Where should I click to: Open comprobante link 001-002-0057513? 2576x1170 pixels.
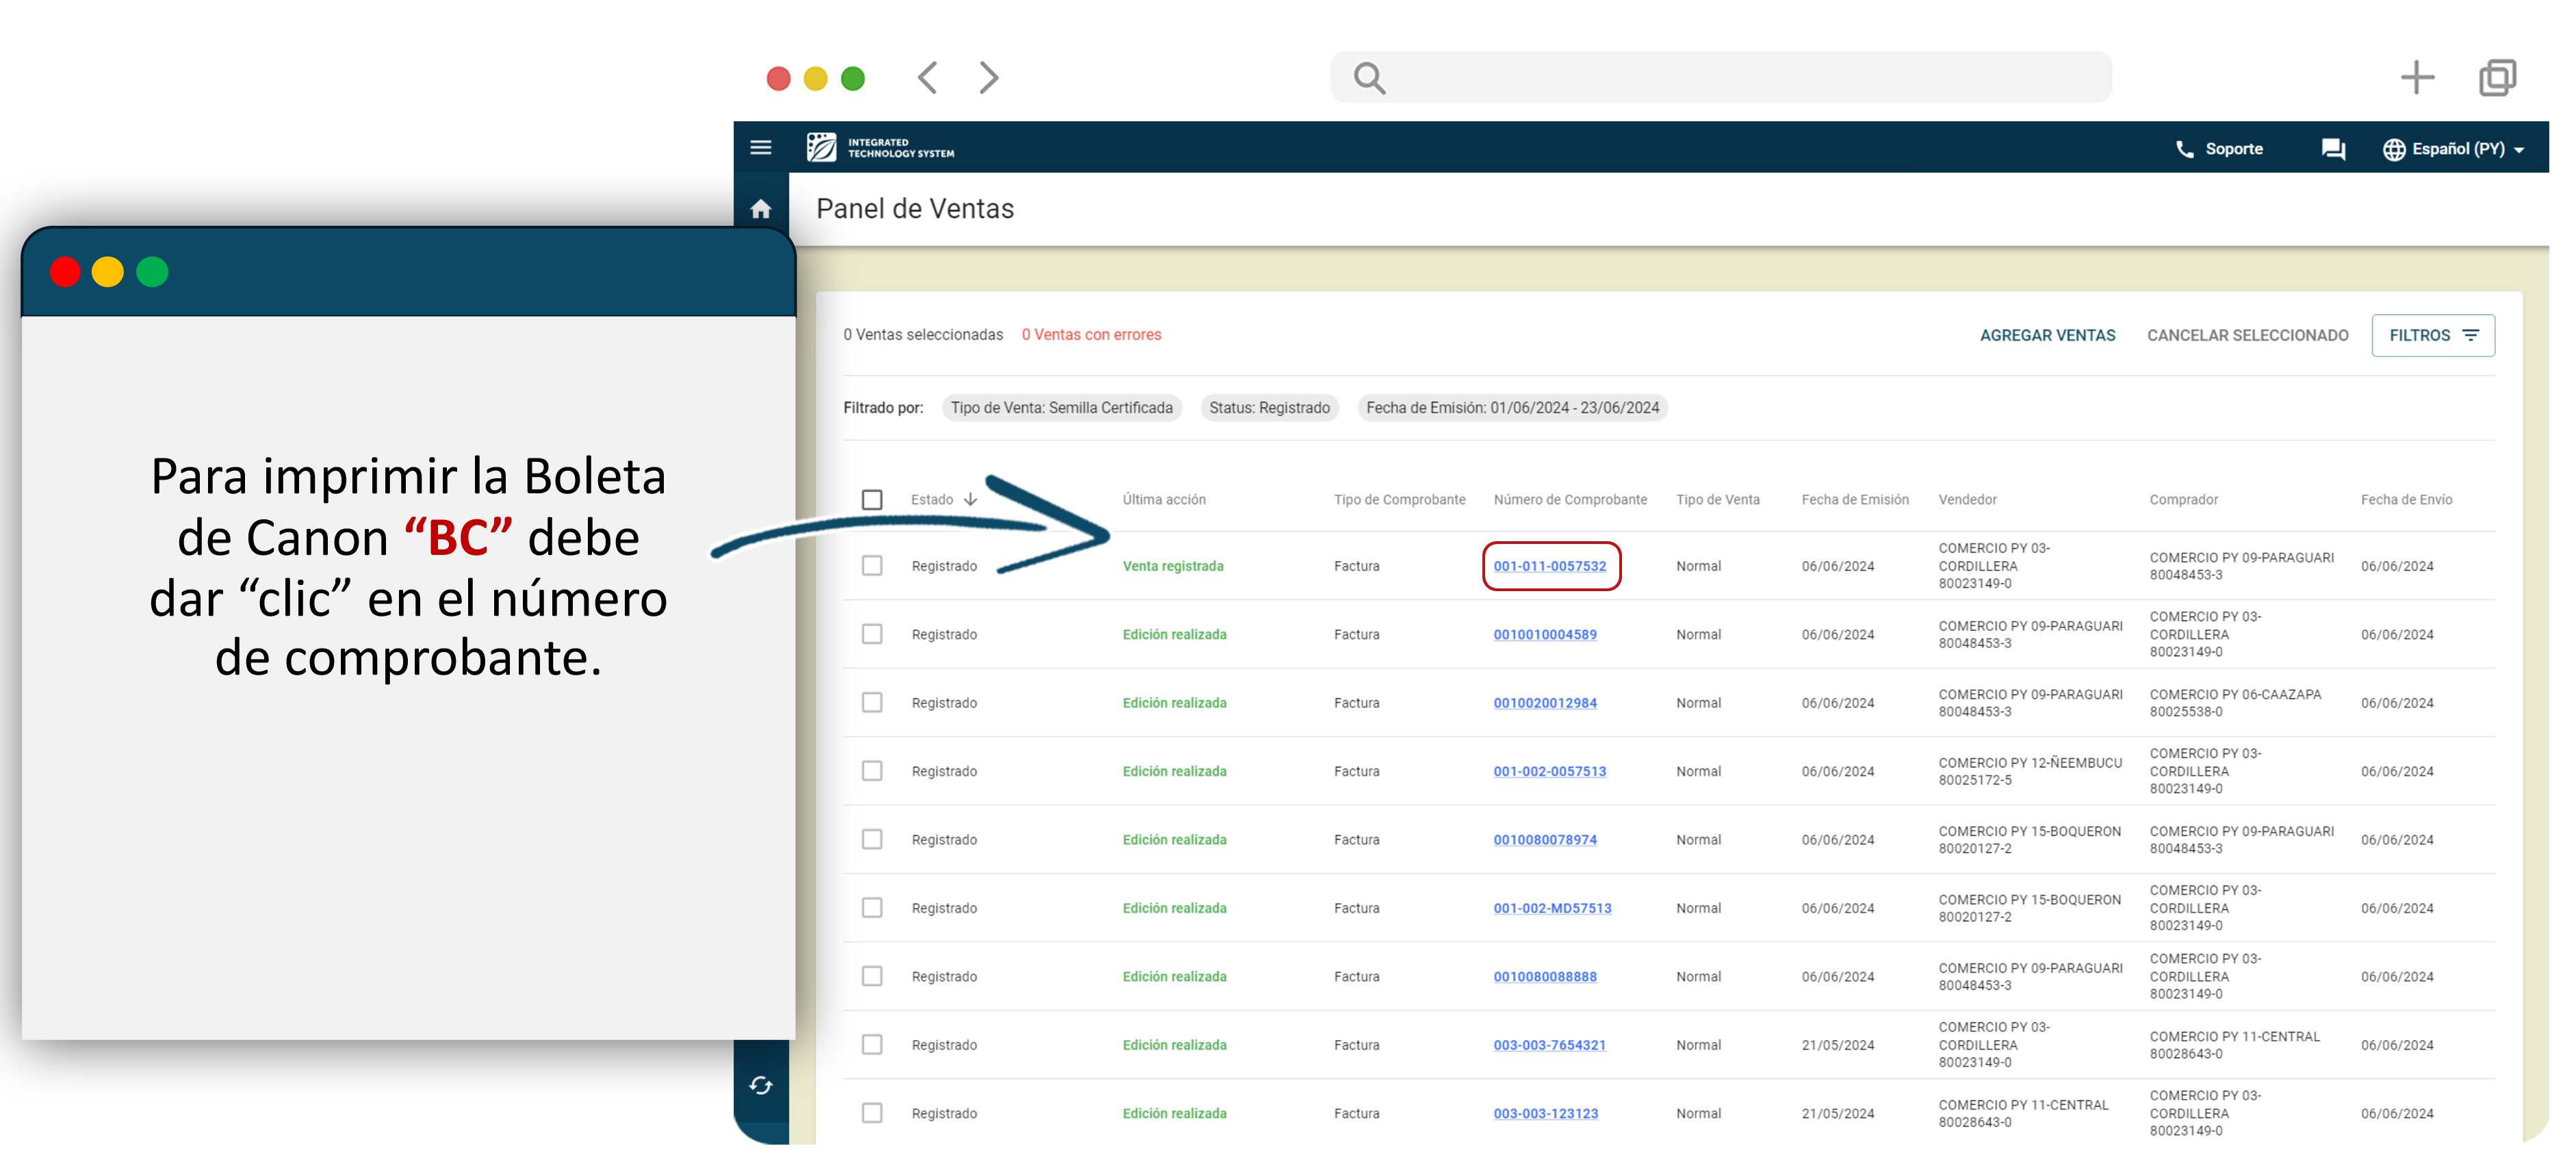pyautogui.click(x=1549, y=771)
